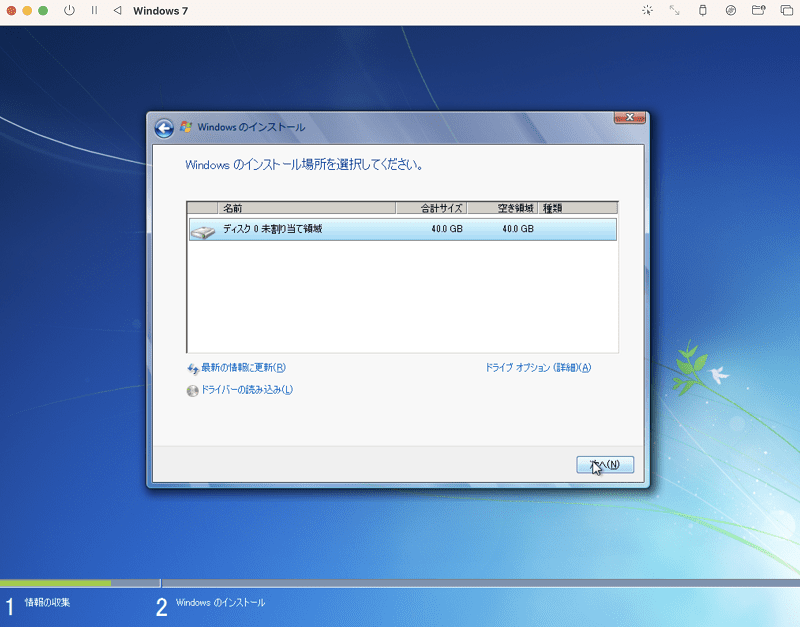The width and height of the screenshot is (800, 627).
Task: Click the disc icon in the VM toolbar
Action: point(731,11)
